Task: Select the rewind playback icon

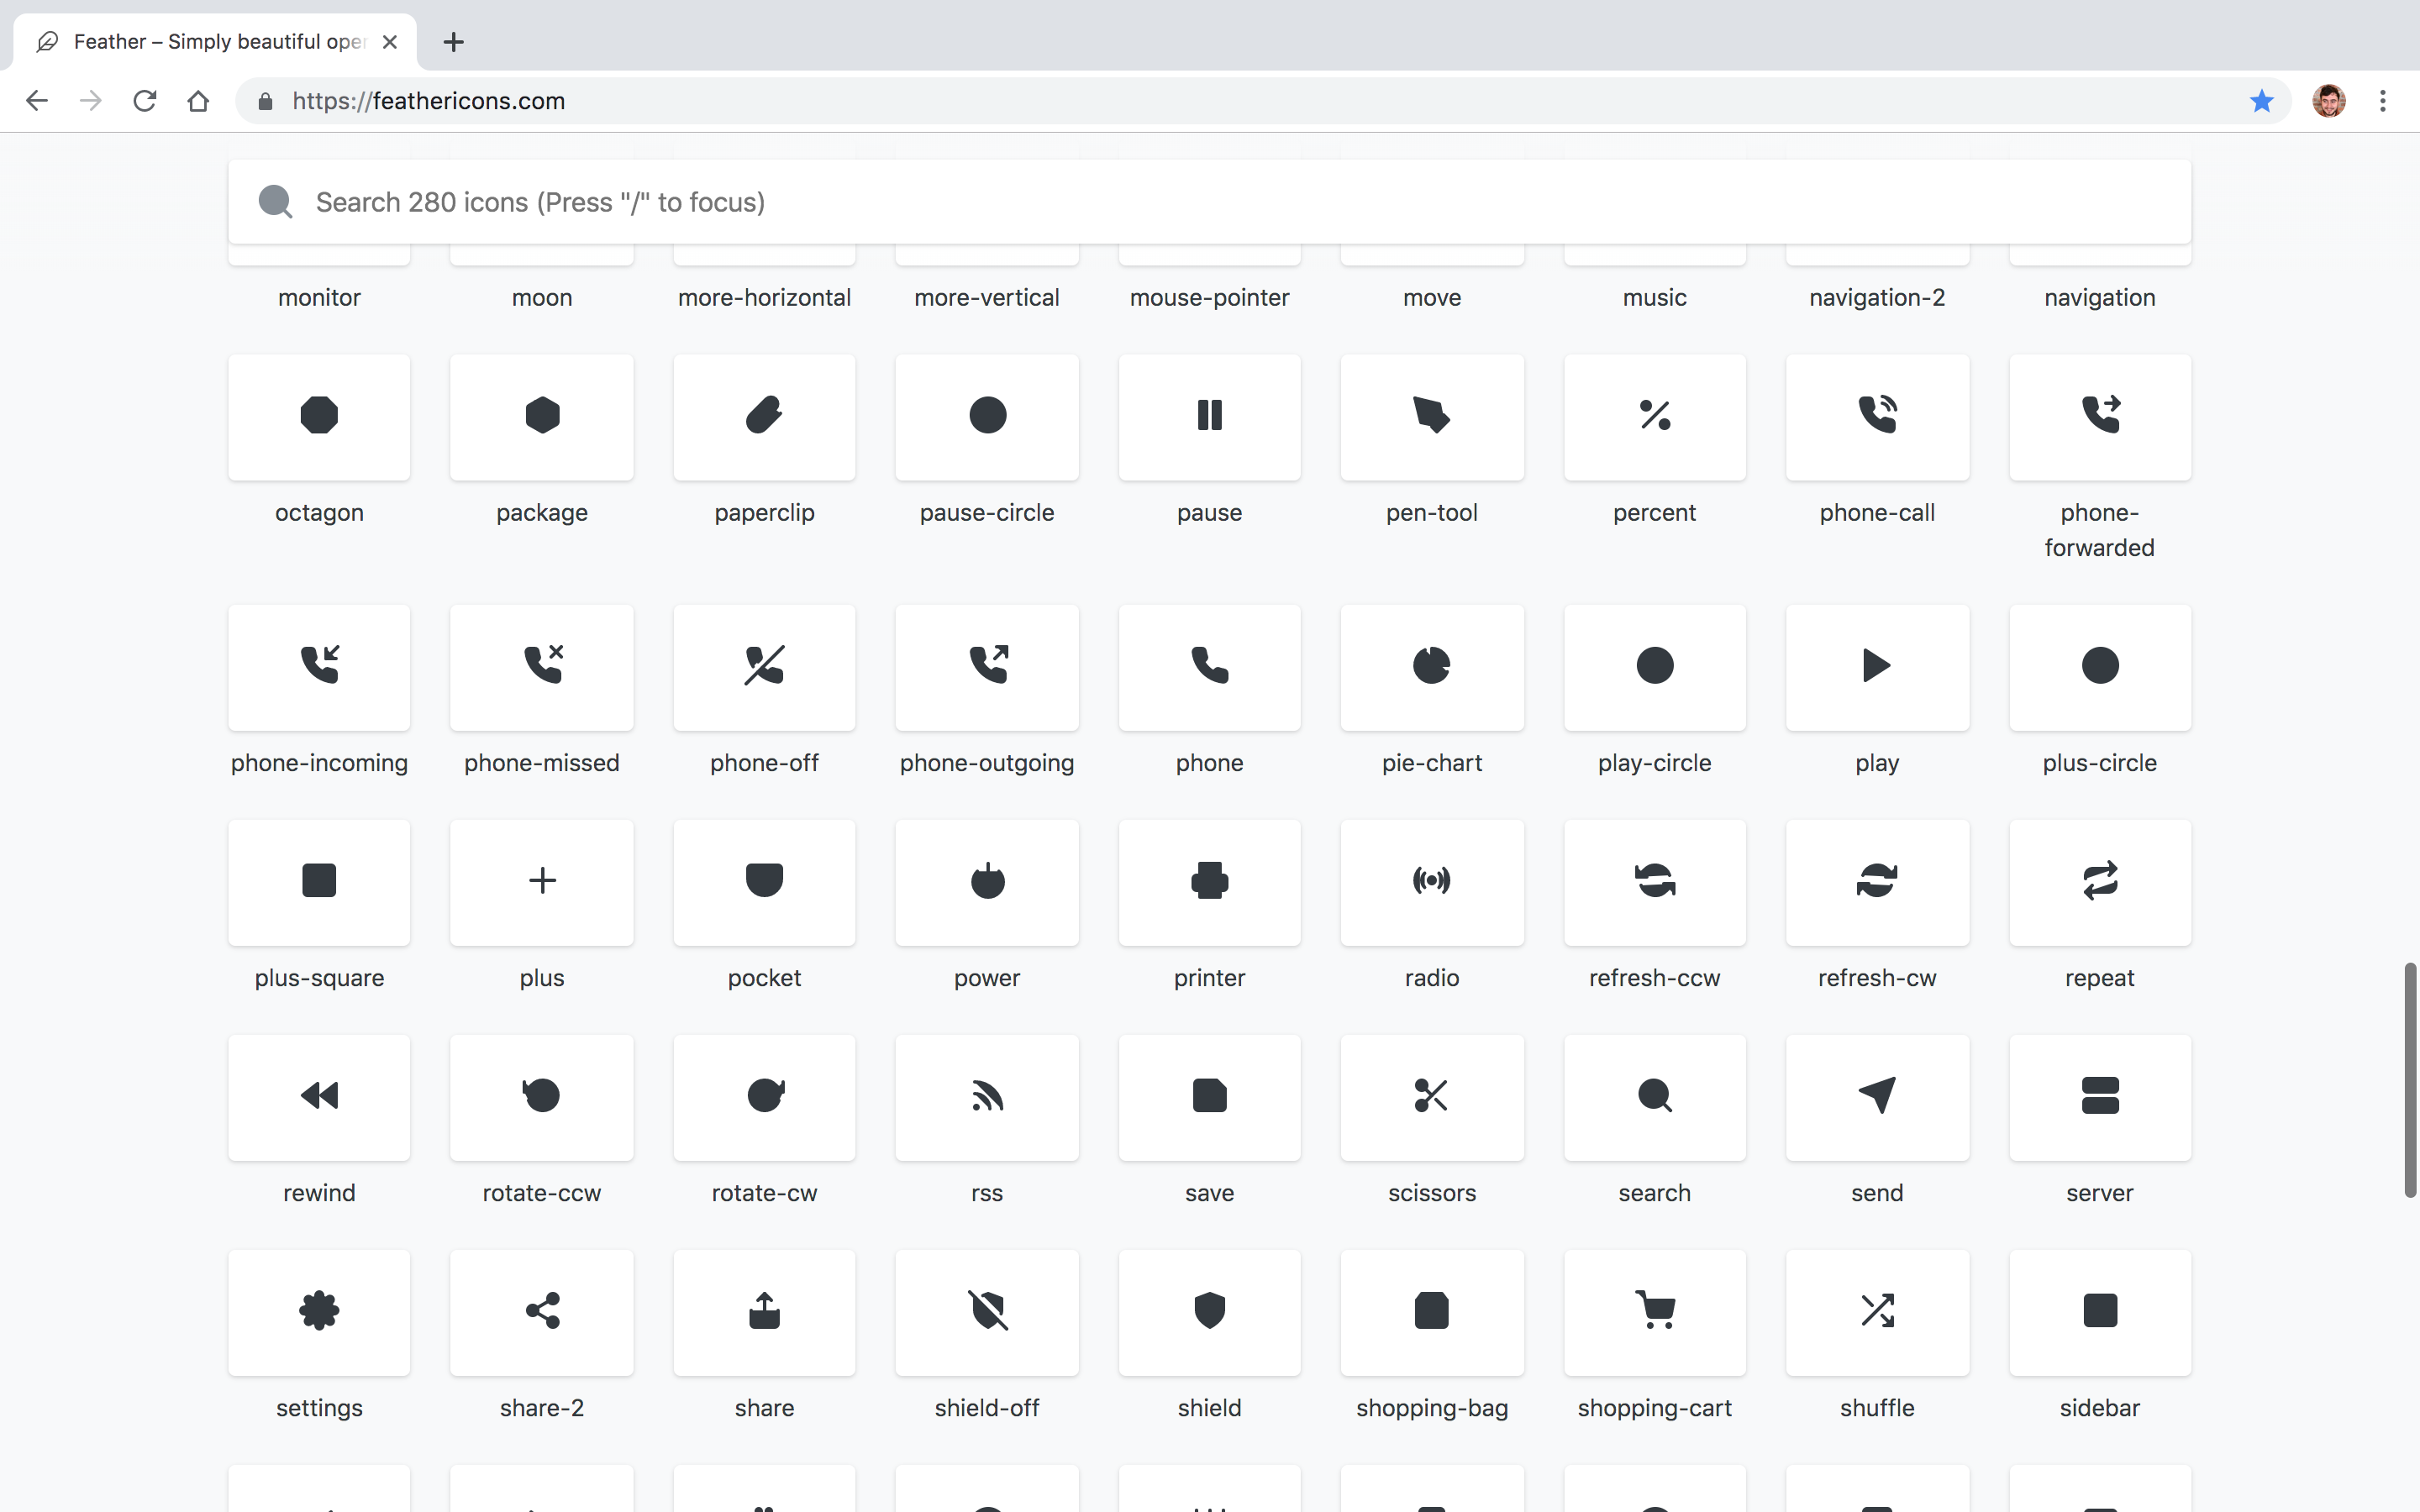Action: [x=318, y=1097]
